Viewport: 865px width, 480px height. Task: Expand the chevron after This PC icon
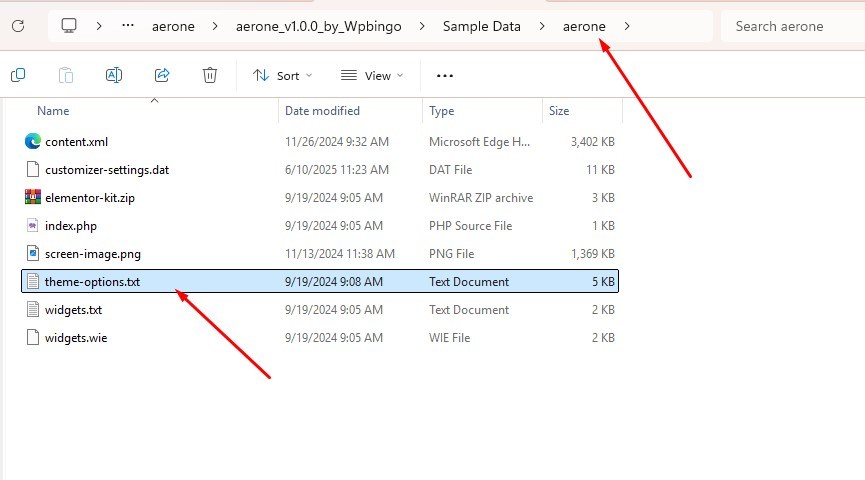click(99, 26)
